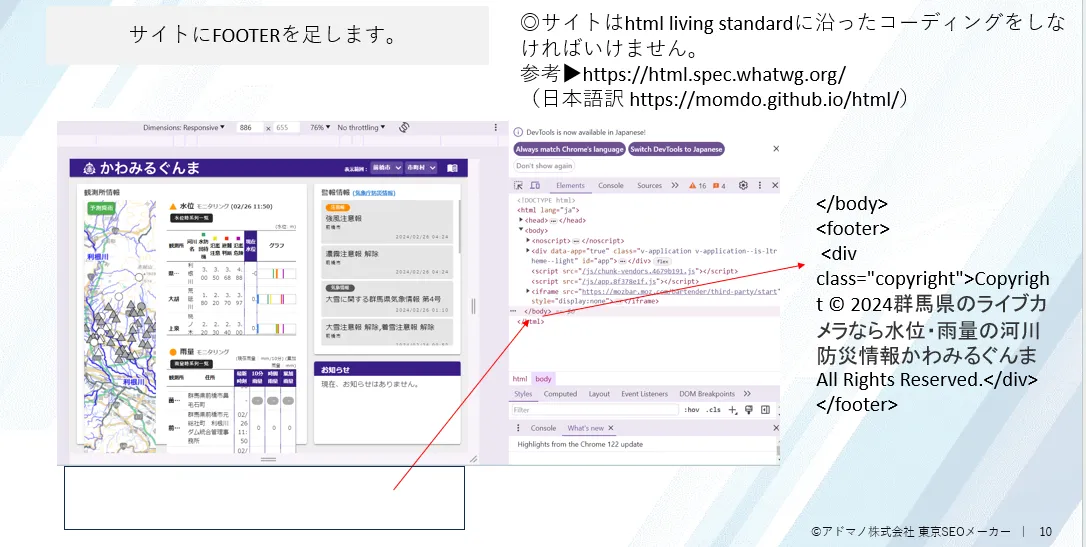Switch to the Sources tab

click(x=650, y=186)
